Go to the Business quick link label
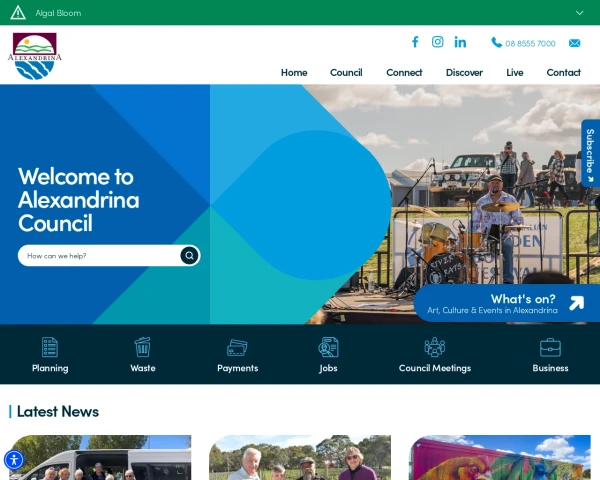This screenshot has width=600, height=480. (550, 368)
